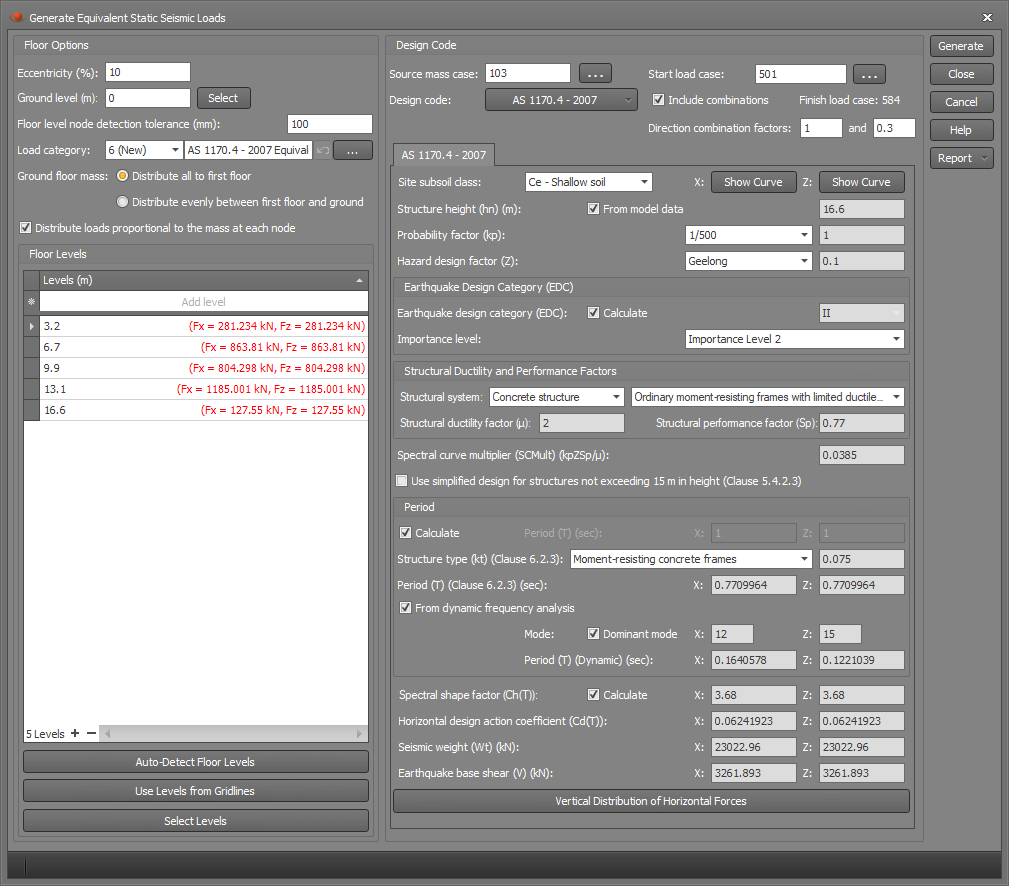Toggle 'Include combinations' checkbox
The height and width of the screenshot is (886, 1009).
click(658, 100)
